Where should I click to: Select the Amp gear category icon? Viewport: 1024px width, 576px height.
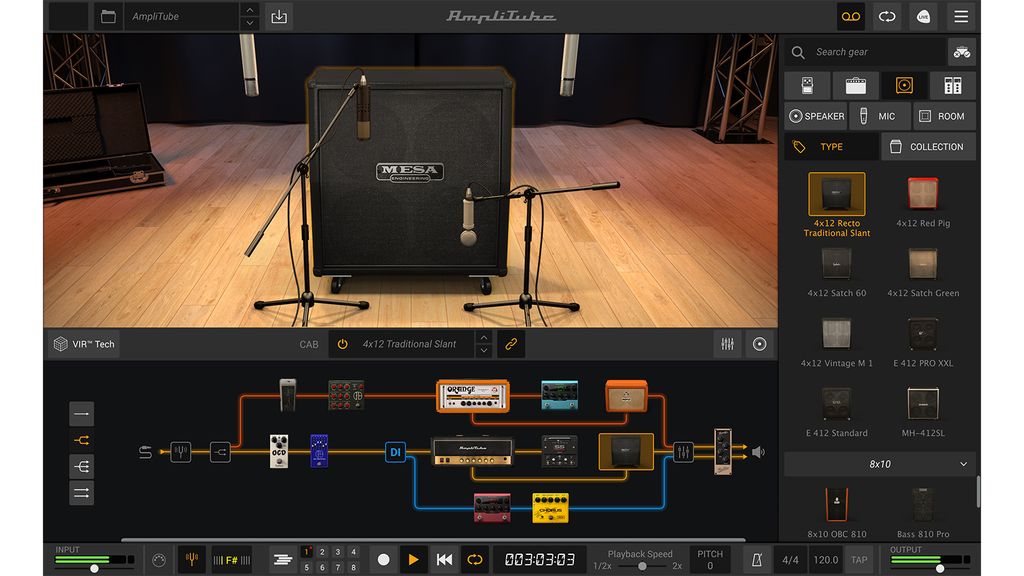[855, 85]
